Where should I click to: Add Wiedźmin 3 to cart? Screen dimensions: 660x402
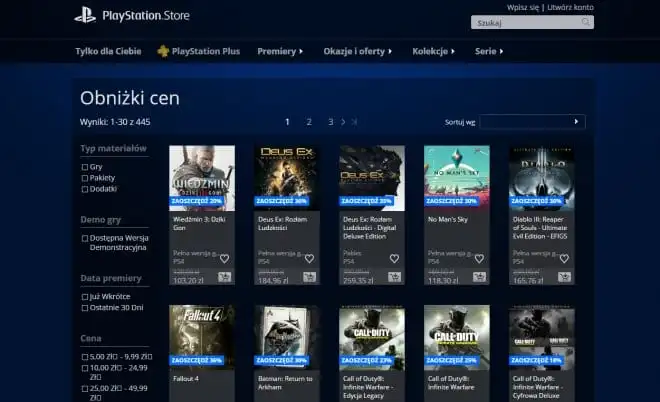tap(224, 277)
